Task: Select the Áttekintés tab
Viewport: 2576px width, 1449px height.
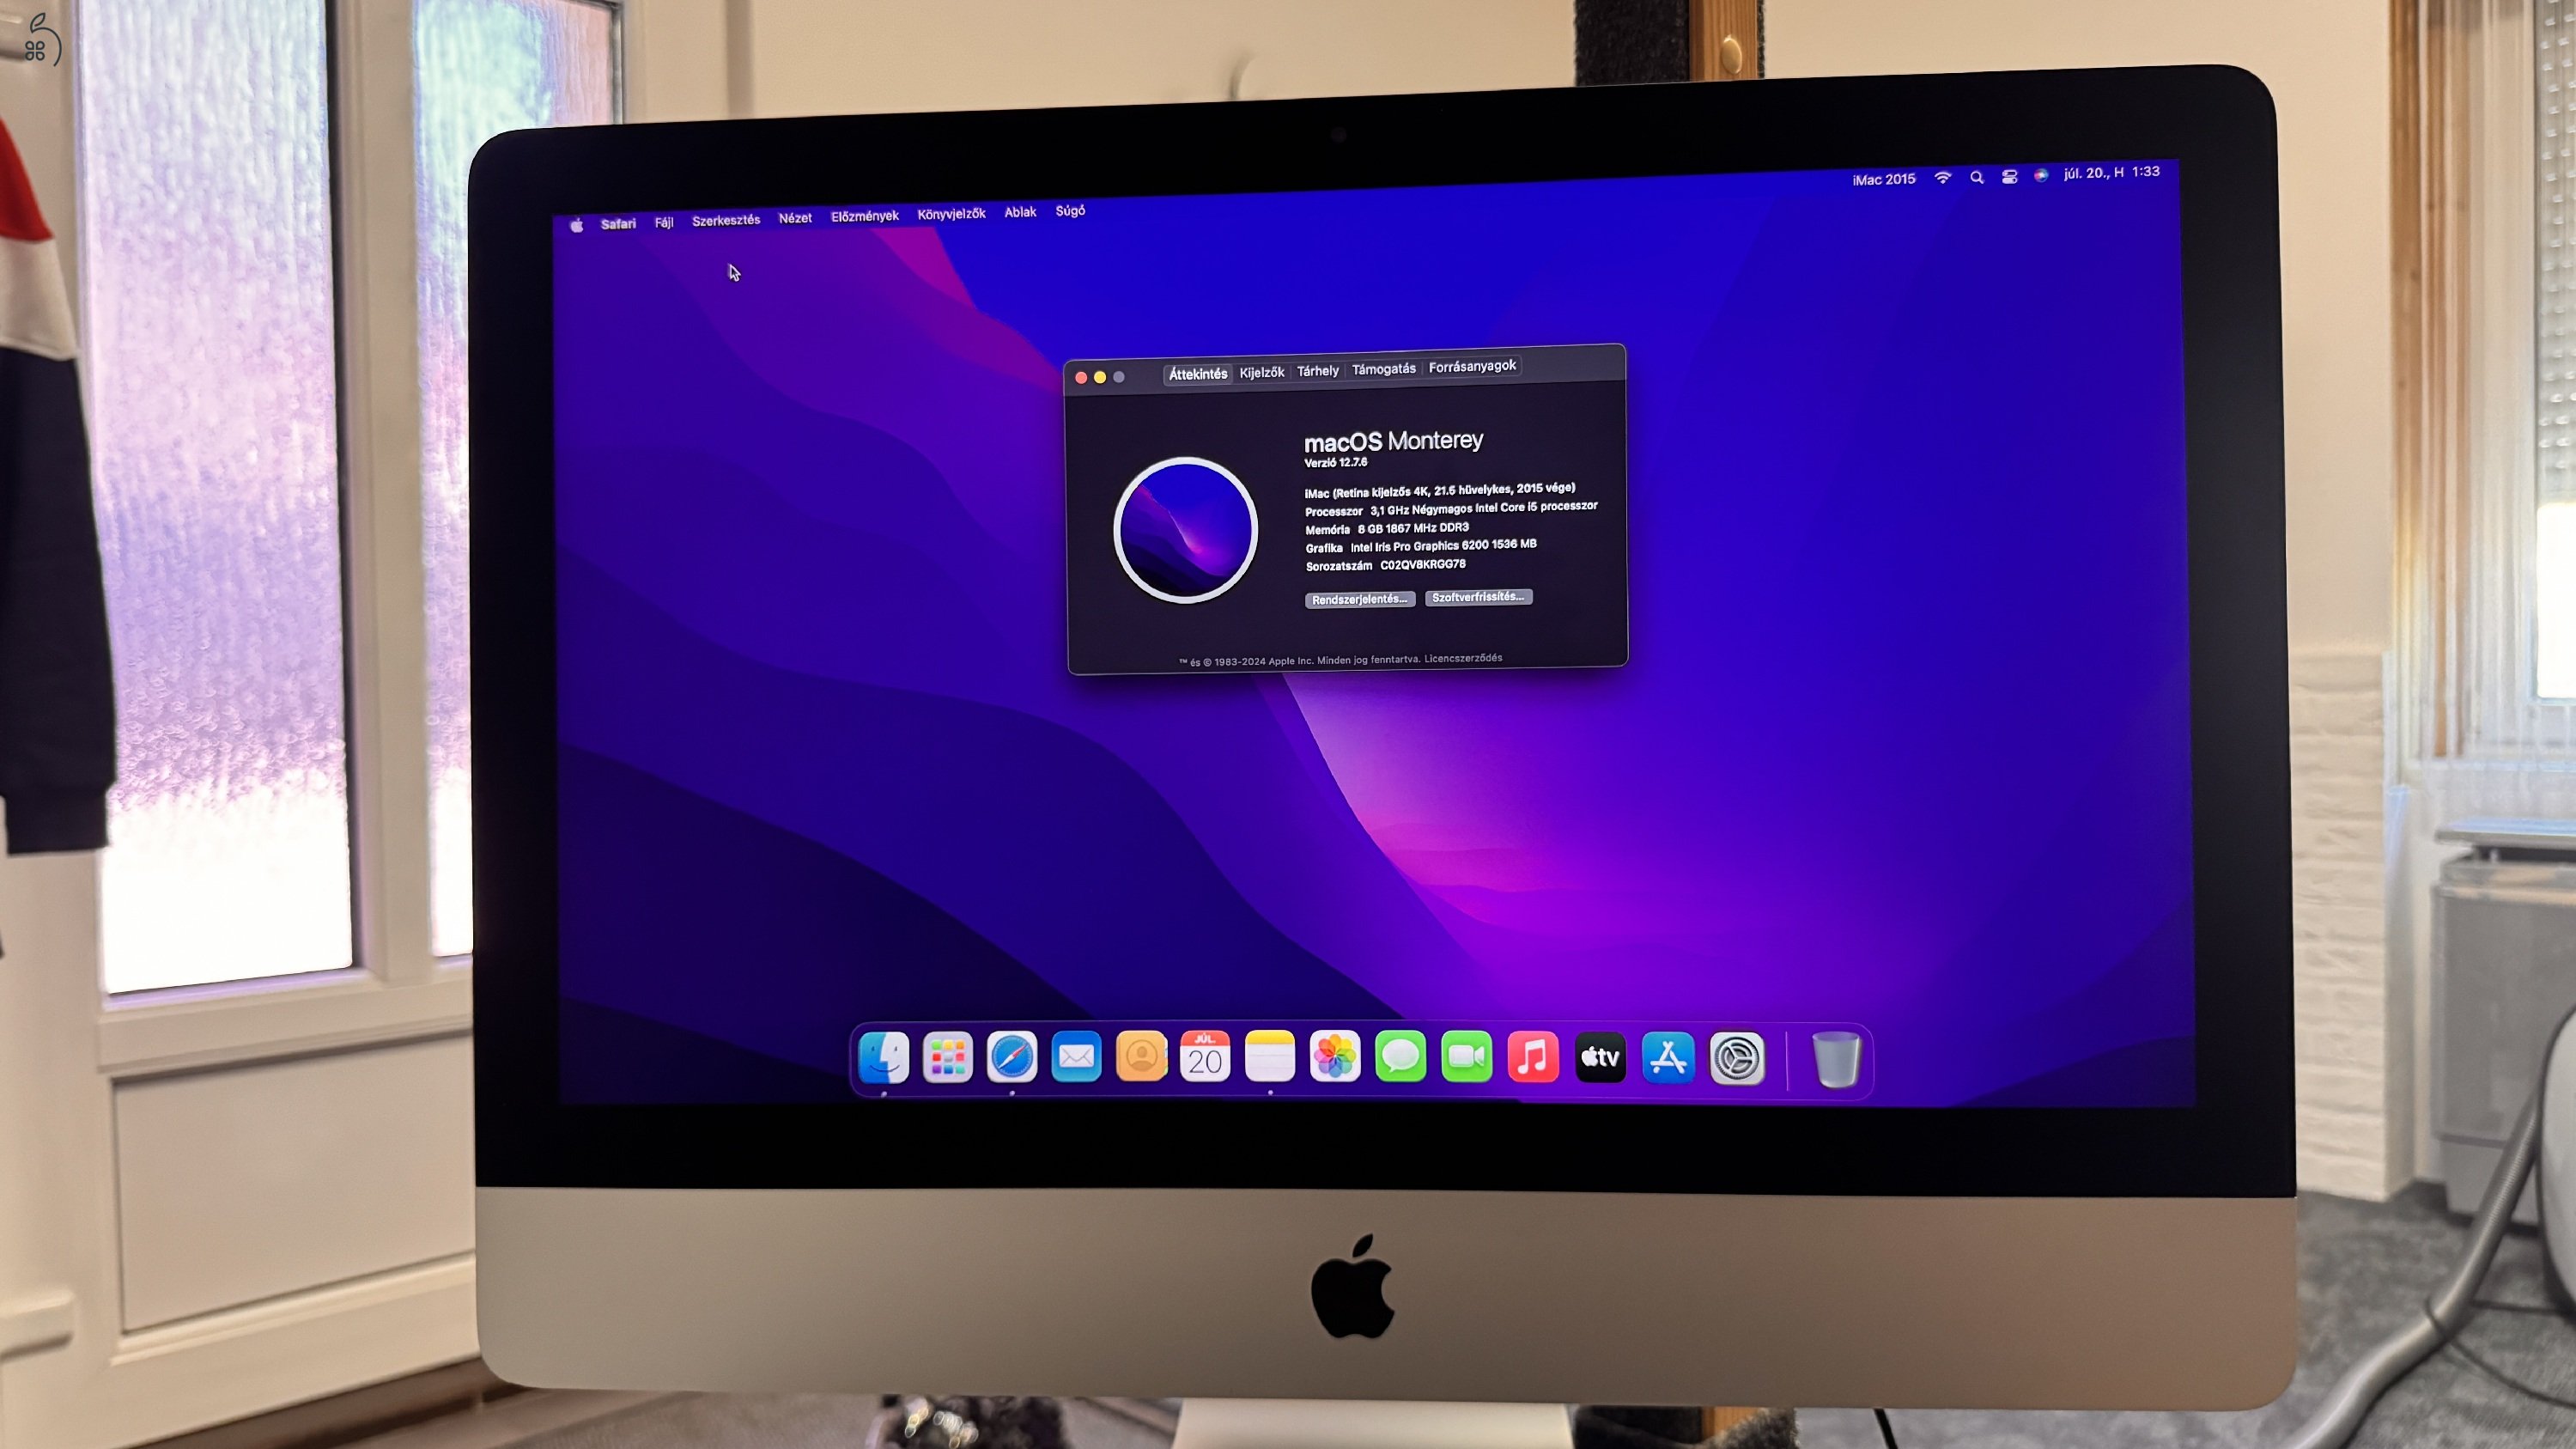Action: (1198, 374)
